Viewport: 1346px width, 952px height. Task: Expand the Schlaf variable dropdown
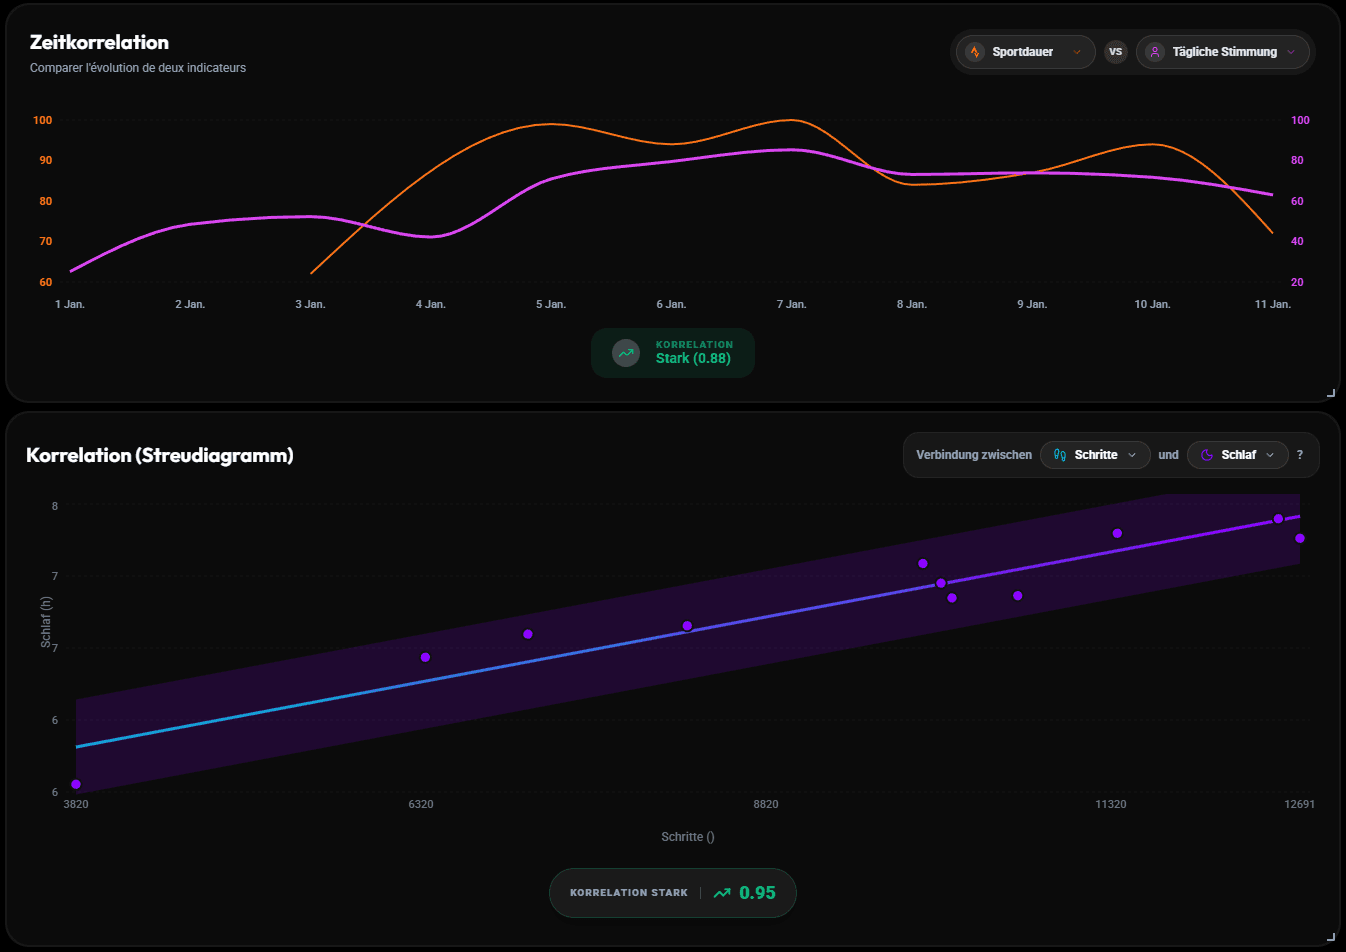click(1238, 455)
